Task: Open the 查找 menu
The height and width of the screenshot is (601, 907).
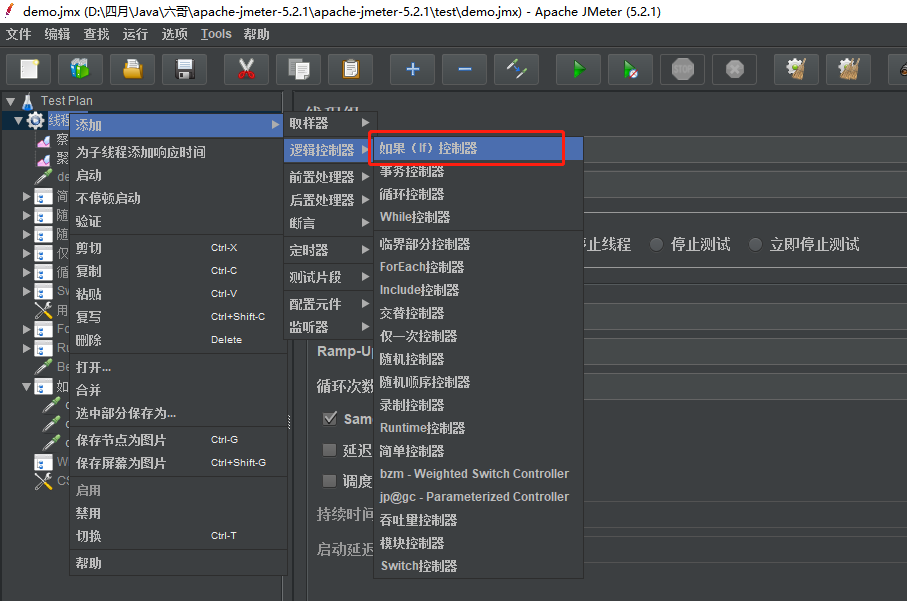Action: (96, 34)
